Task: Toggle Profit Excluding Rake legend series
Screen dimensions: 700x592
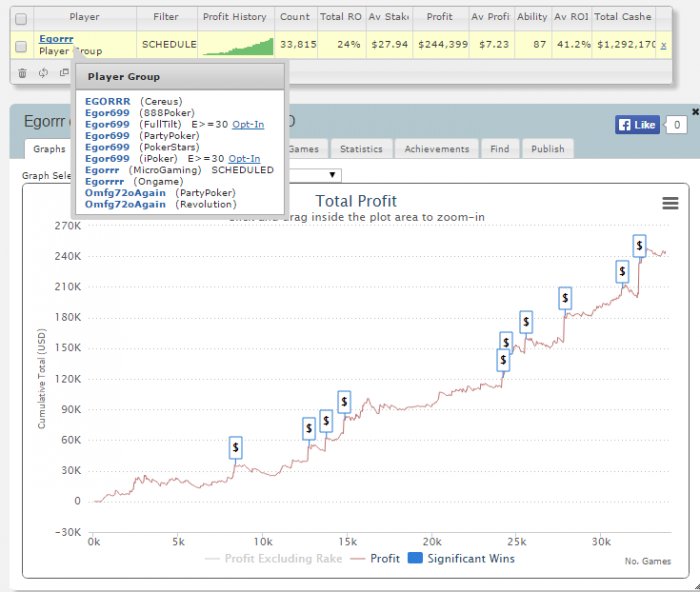Action: coord(273,559)
